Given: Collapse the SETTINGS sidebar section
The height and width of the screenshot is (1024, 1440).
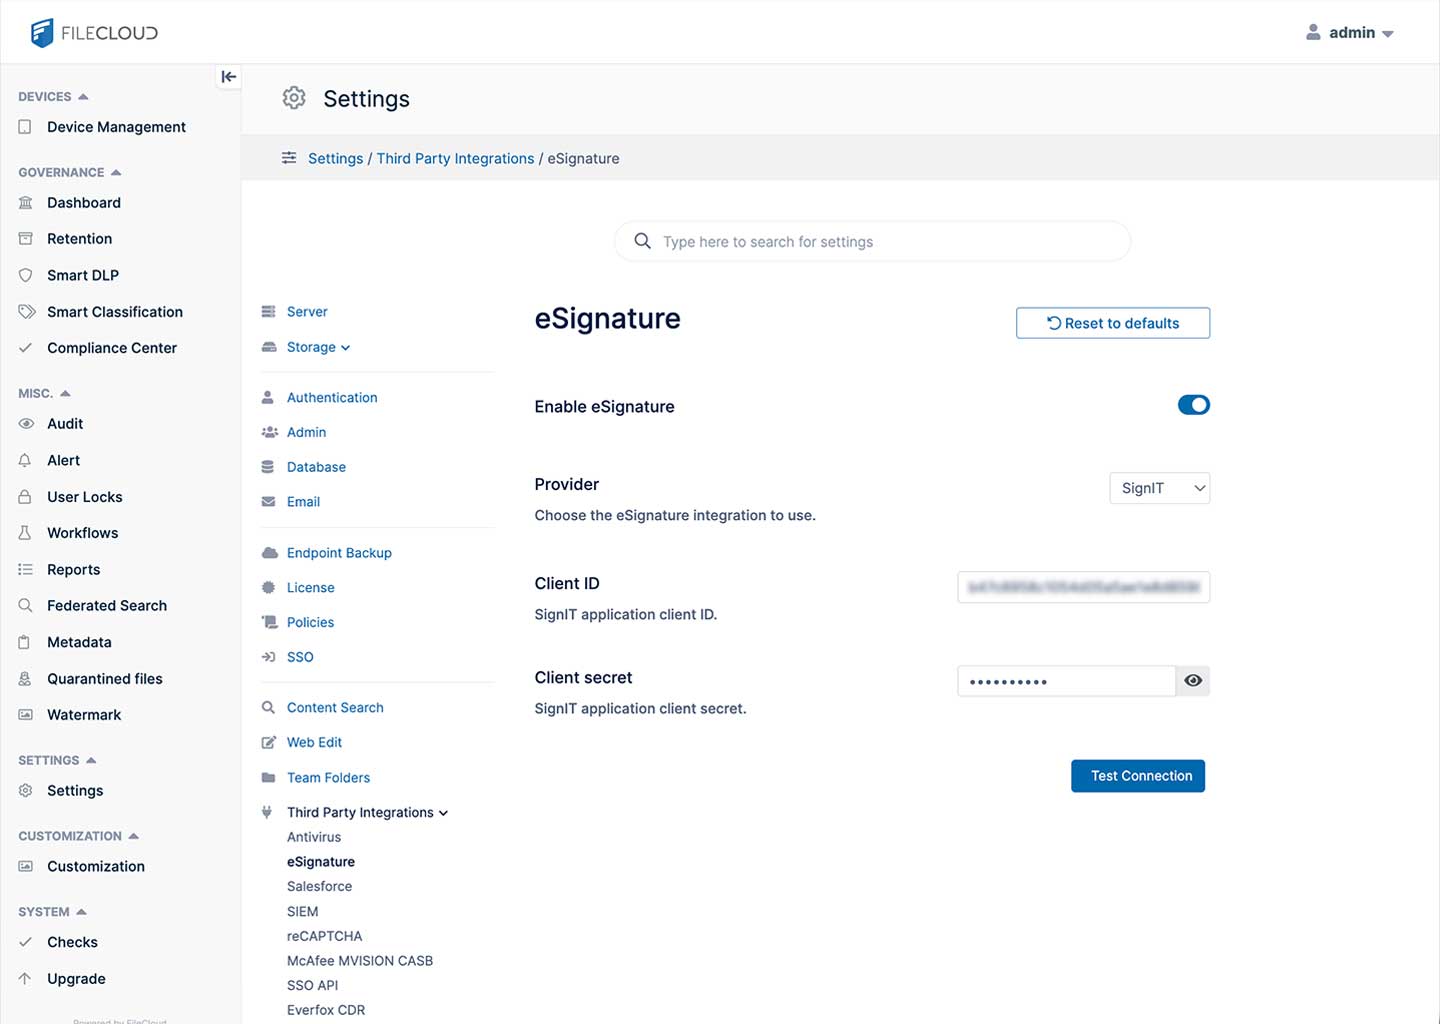Looking at the screenshot, I should pyautogui.click(x=91, y=761).
